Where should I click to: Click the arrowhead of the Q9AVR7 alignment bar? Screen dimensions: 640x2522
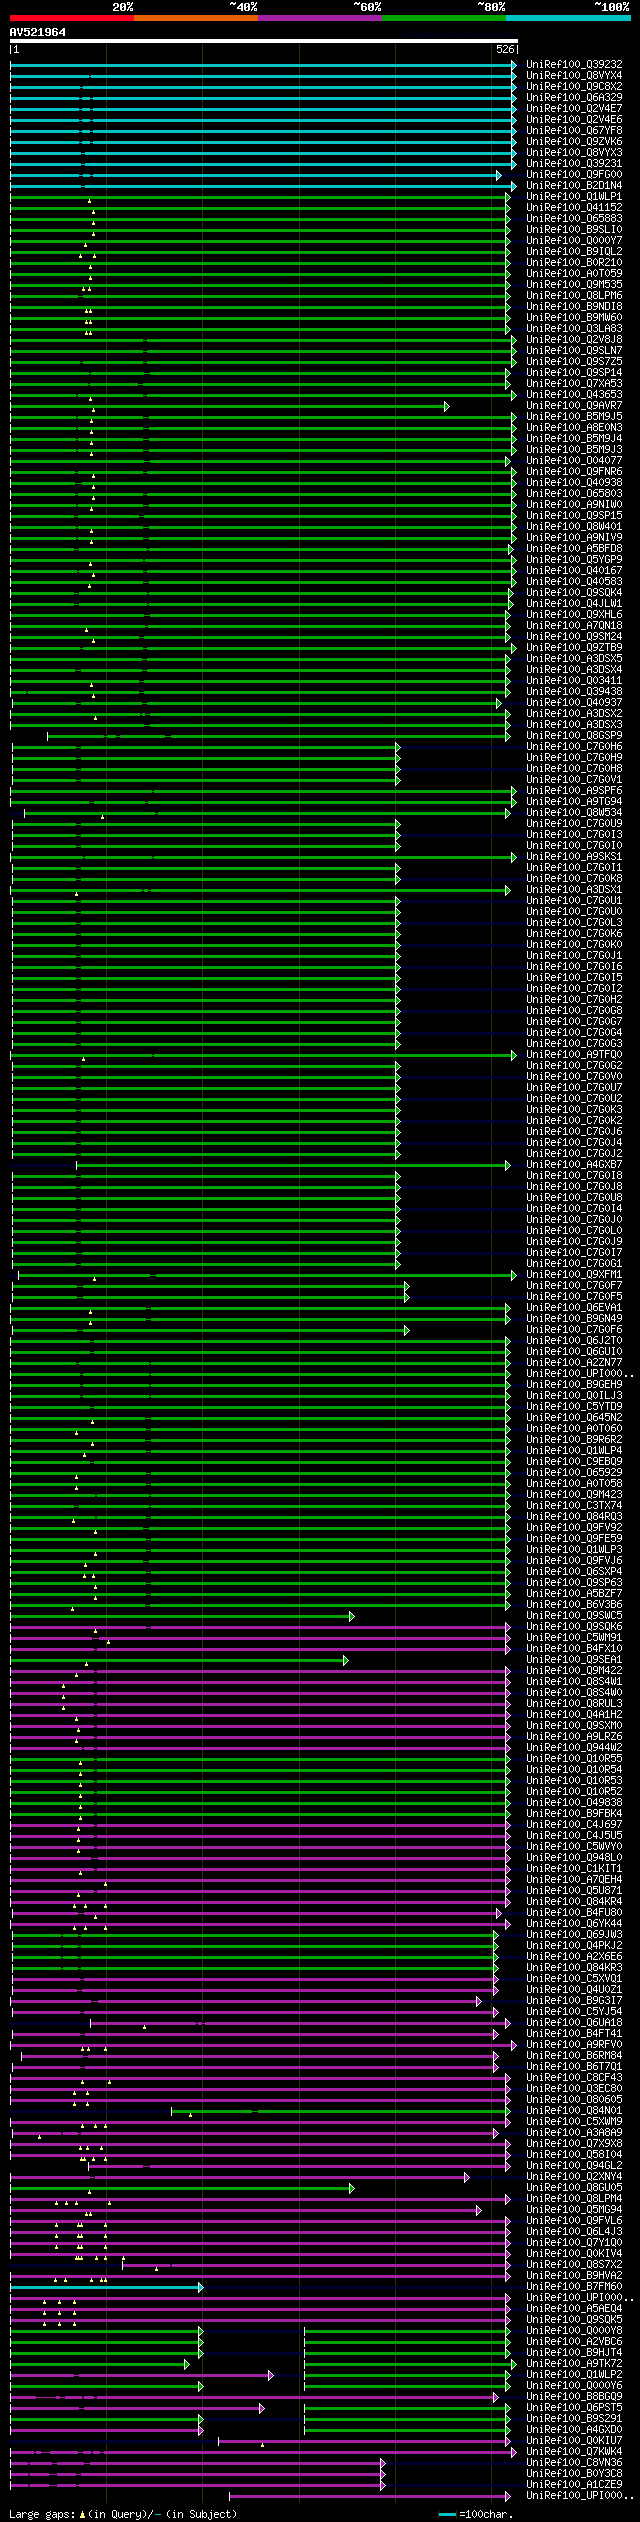[x=447, y=406]
